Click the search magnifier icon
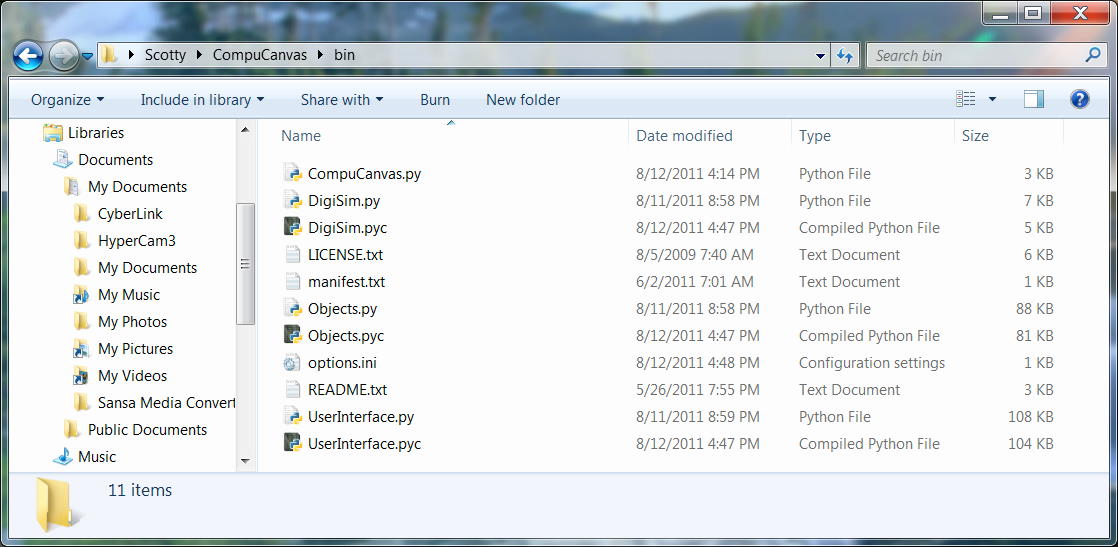The width and height of the screenshot is (1118, 547). pyautogui.click(x=1092, y=55)
